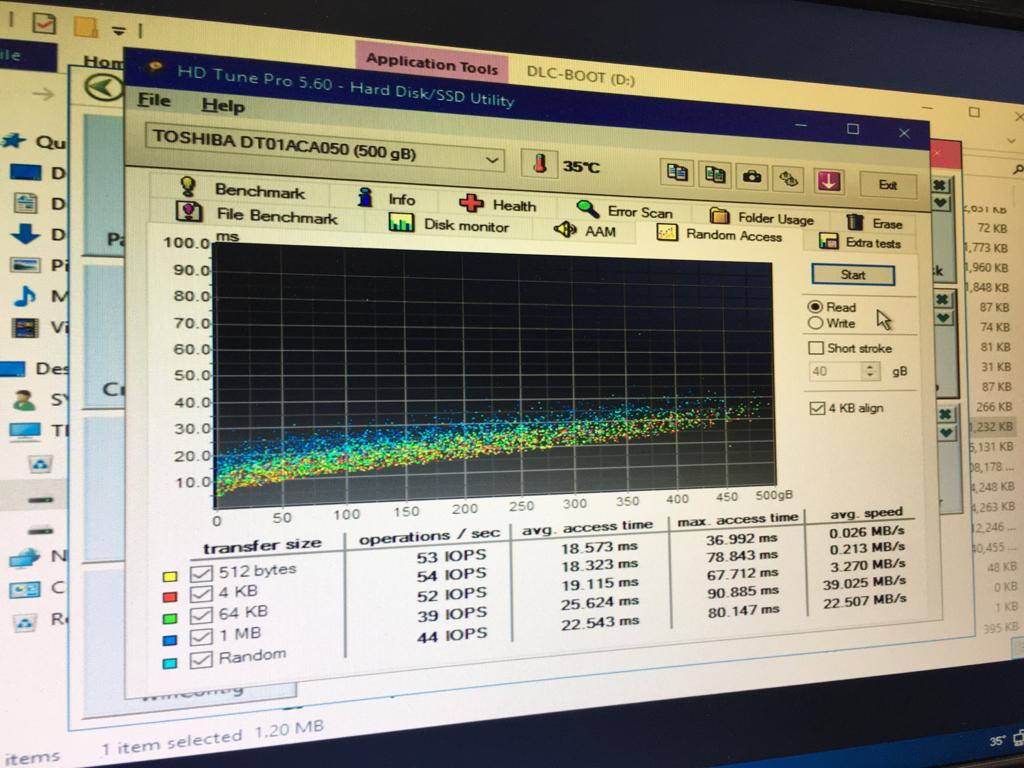This screenshot has height=768, width=1024.
Task: Uncheck the 64 KB transfer size
Action: coord(201,615)
